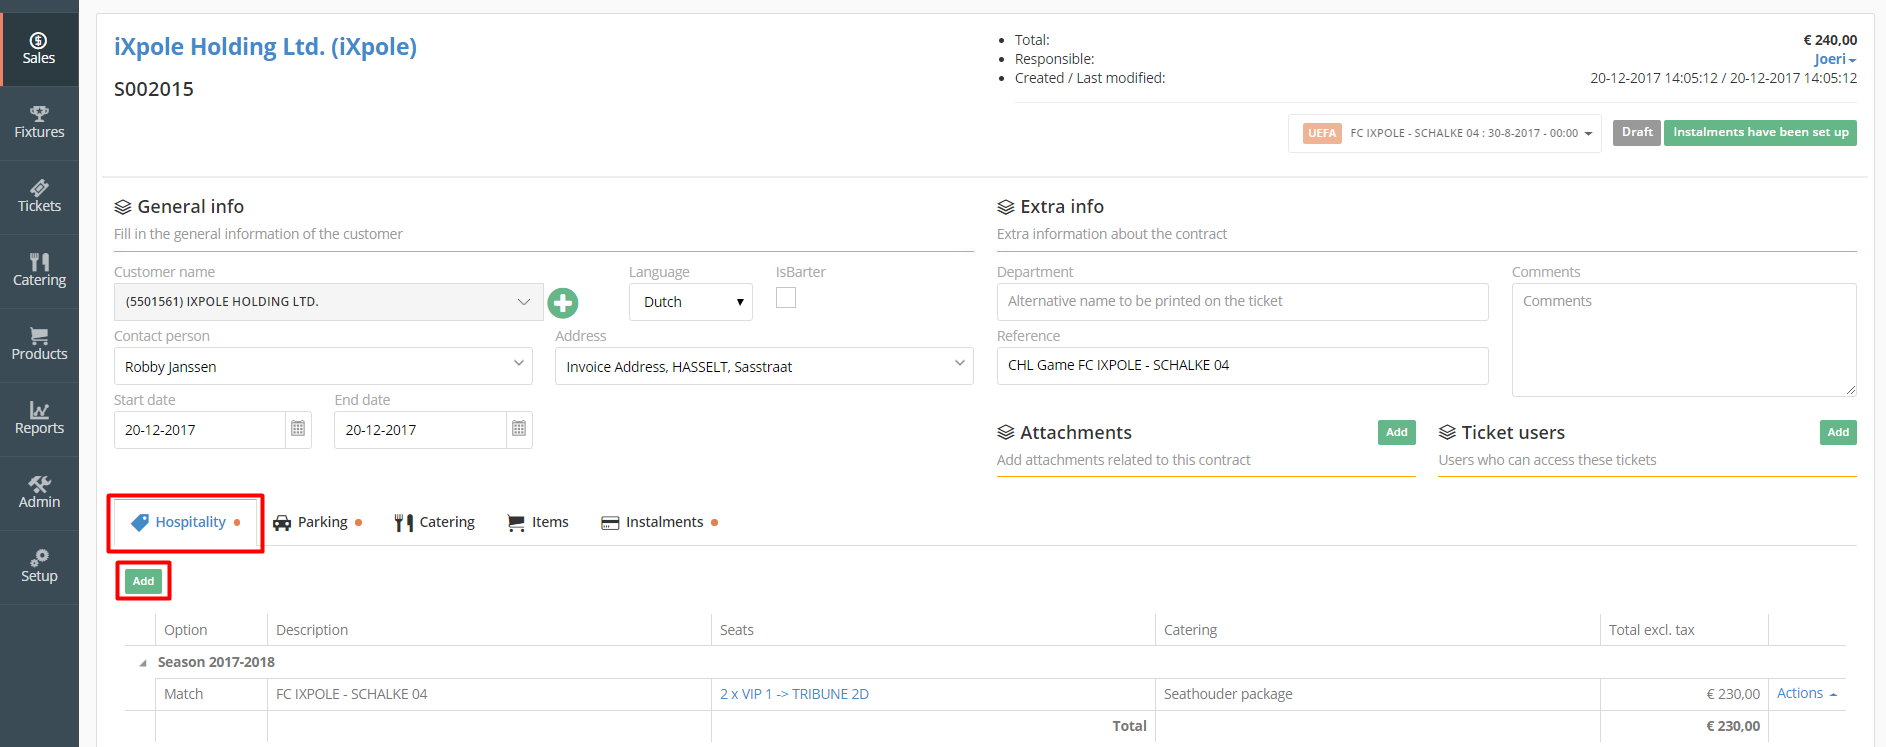Open Catering in the left sidebar

[x=39, y=271]
